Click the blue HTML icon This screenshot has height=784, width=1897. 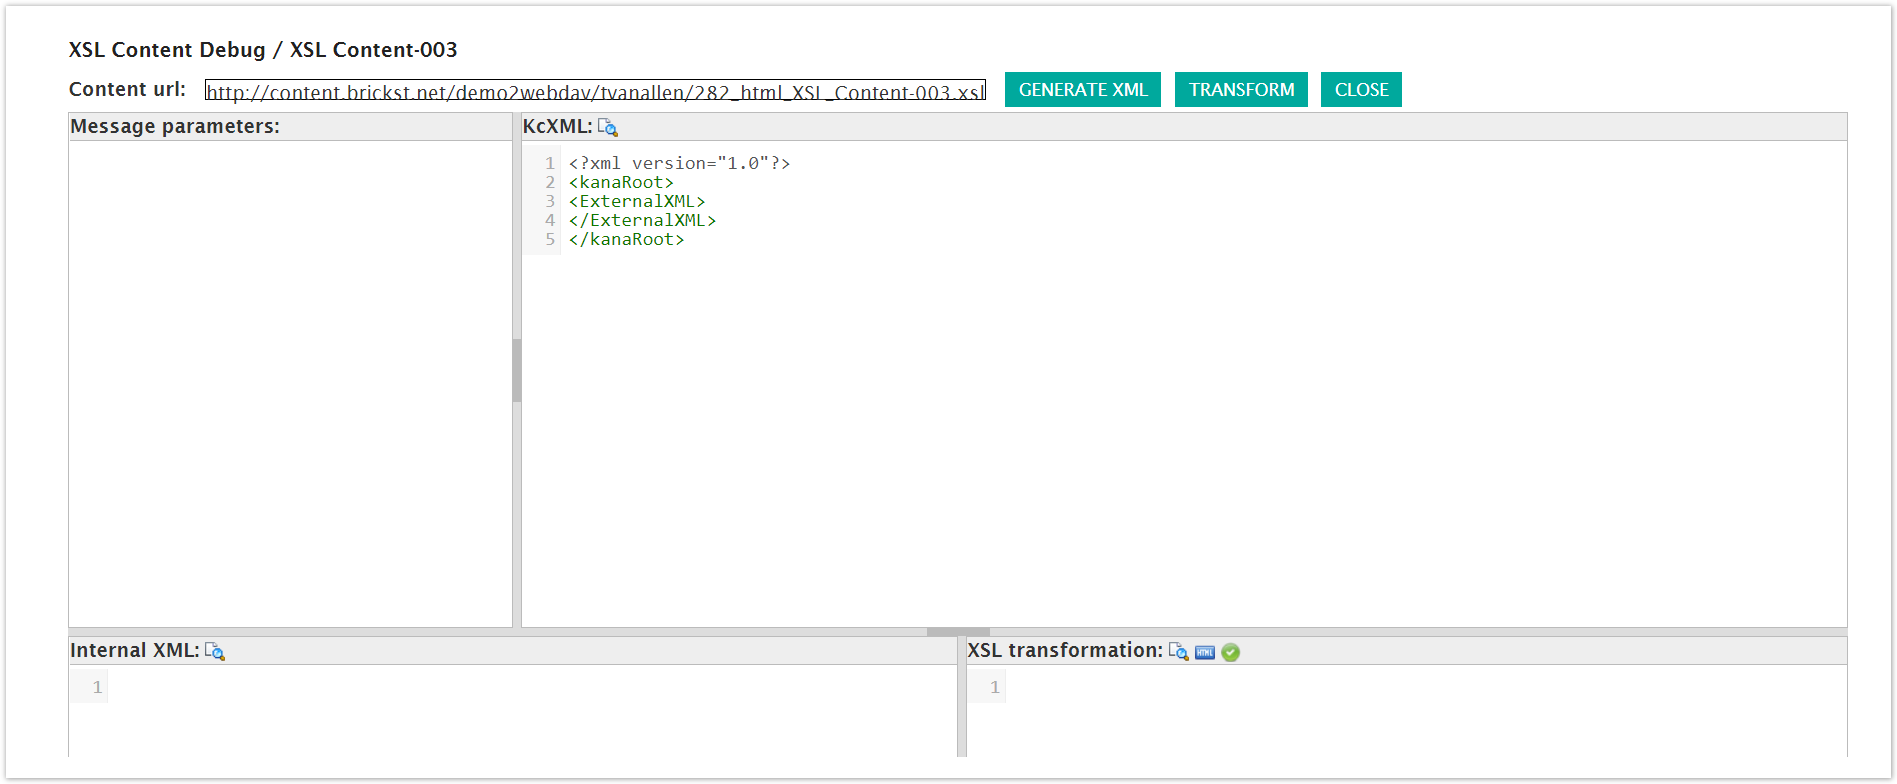tap(1205, 652)
